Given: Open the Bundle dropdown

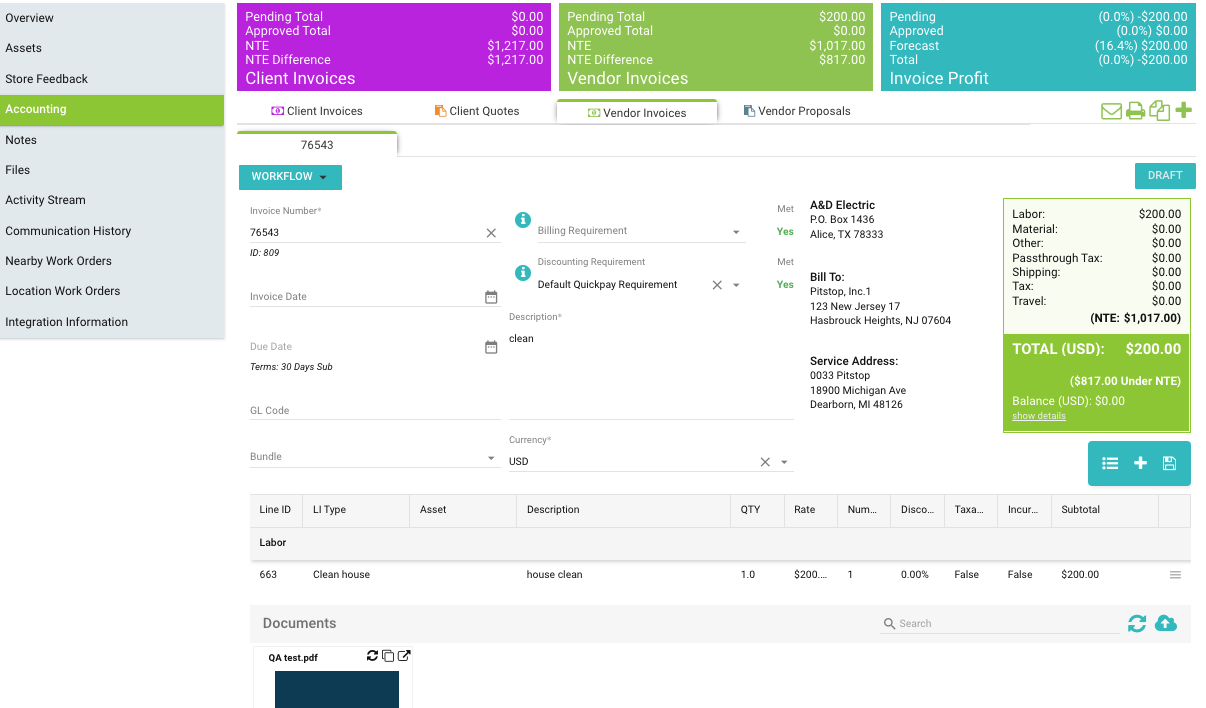Looking at the screenshot, I should point(491,458).
